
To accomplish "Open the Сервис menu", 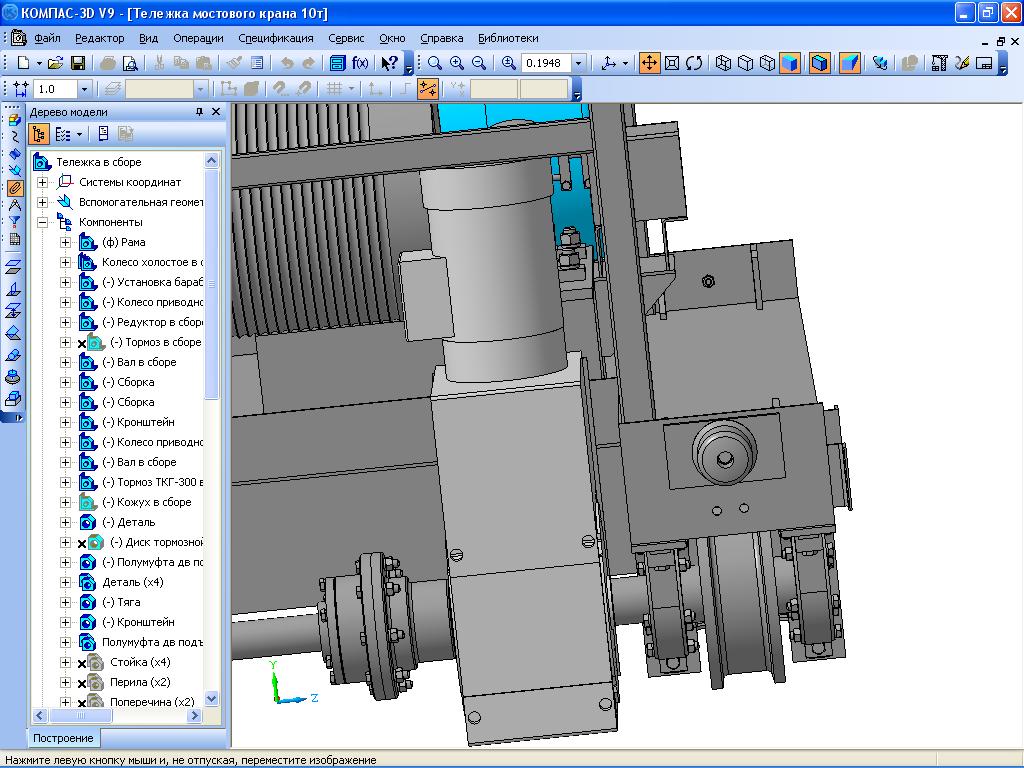I will (x=346, y=38).
